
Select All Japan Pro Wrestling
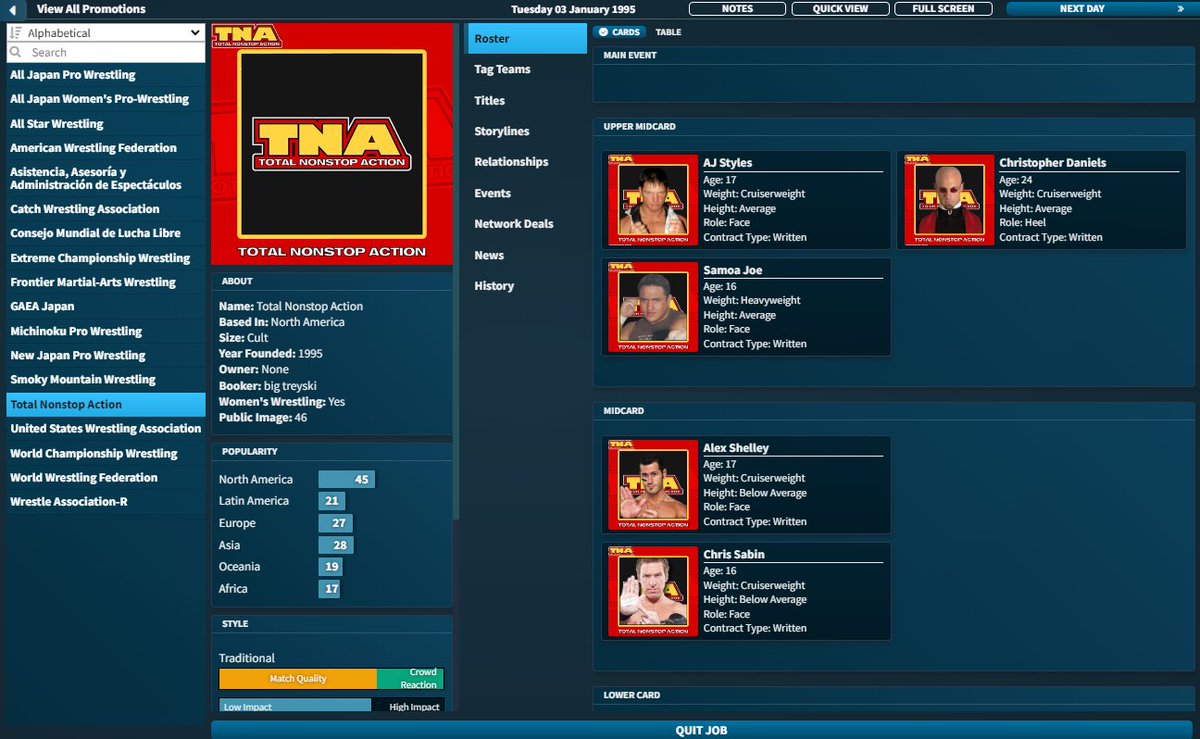106,75
